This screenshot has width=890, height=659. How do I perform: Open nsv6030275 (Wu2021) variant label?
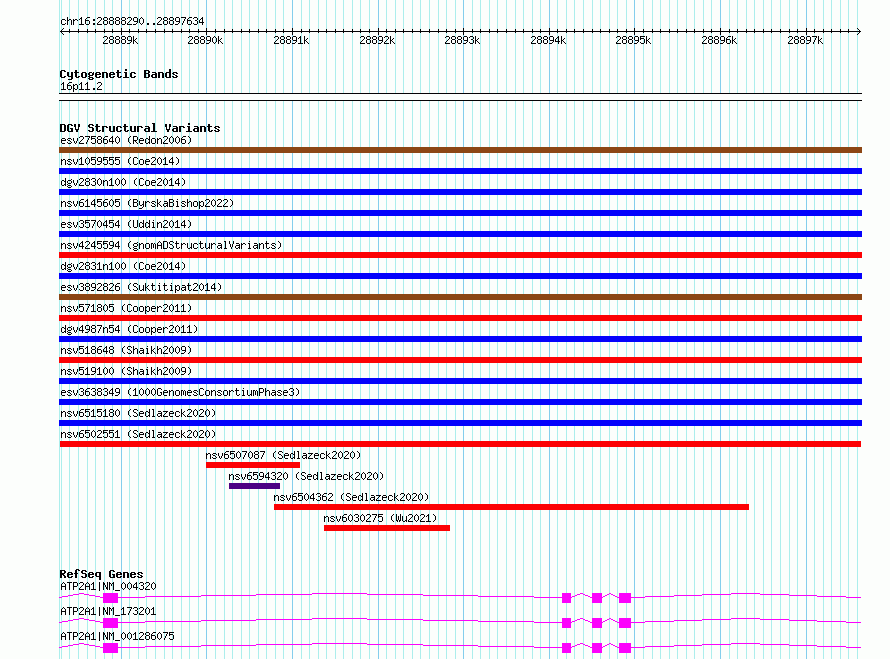380,518
